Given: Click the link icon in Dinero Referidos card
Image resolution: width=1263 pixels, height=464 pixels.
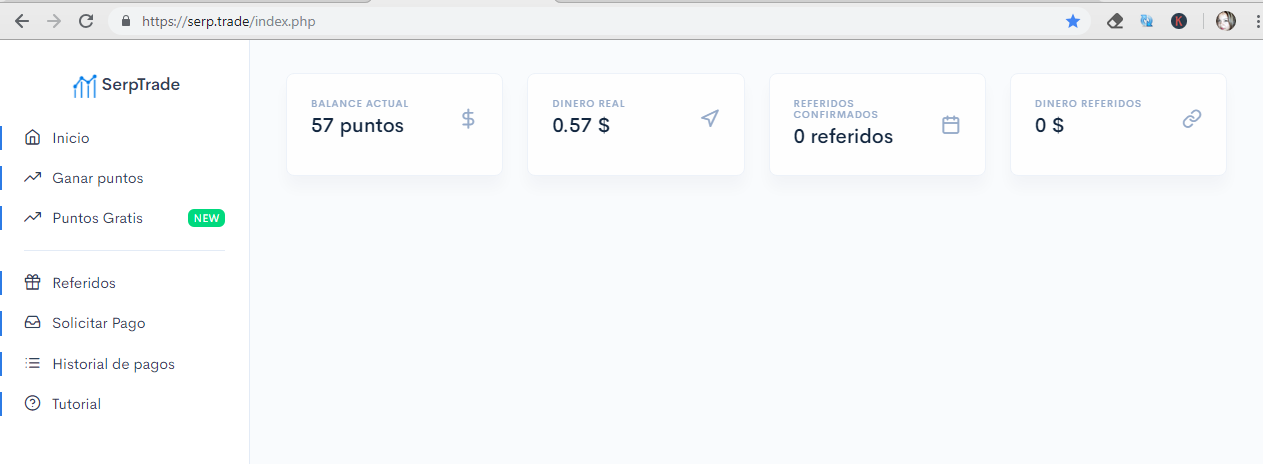Looking at the screenshot, I should point(1192,119).
